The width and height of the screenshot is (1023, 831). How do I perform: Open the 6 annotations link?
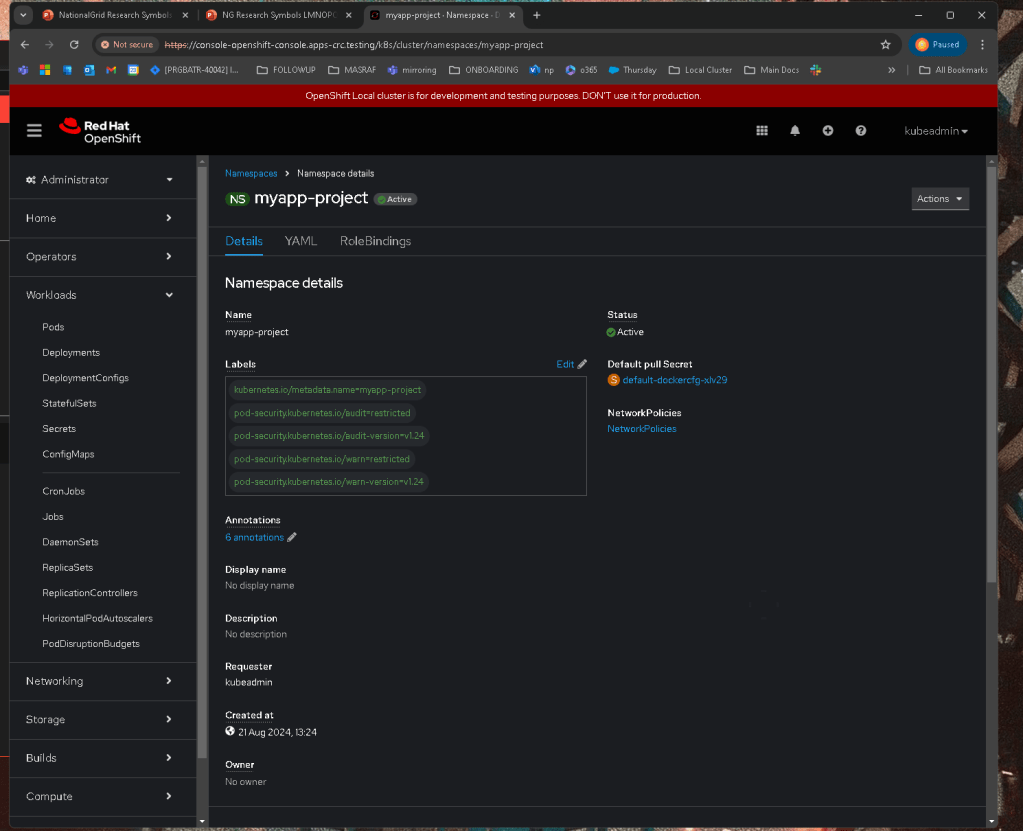pyautogui.click(x=254, y=537)
